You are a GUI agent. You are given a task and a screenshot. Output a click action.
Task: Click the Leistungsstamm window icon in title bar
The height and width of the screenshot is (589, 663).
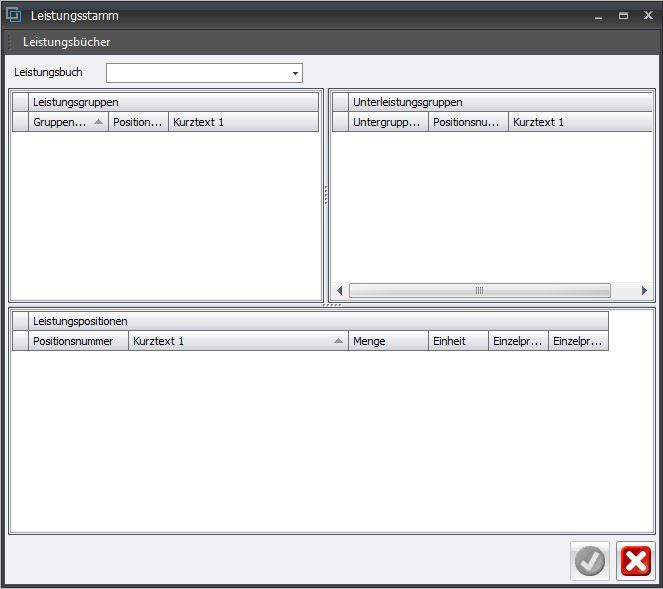coord(14,16)
